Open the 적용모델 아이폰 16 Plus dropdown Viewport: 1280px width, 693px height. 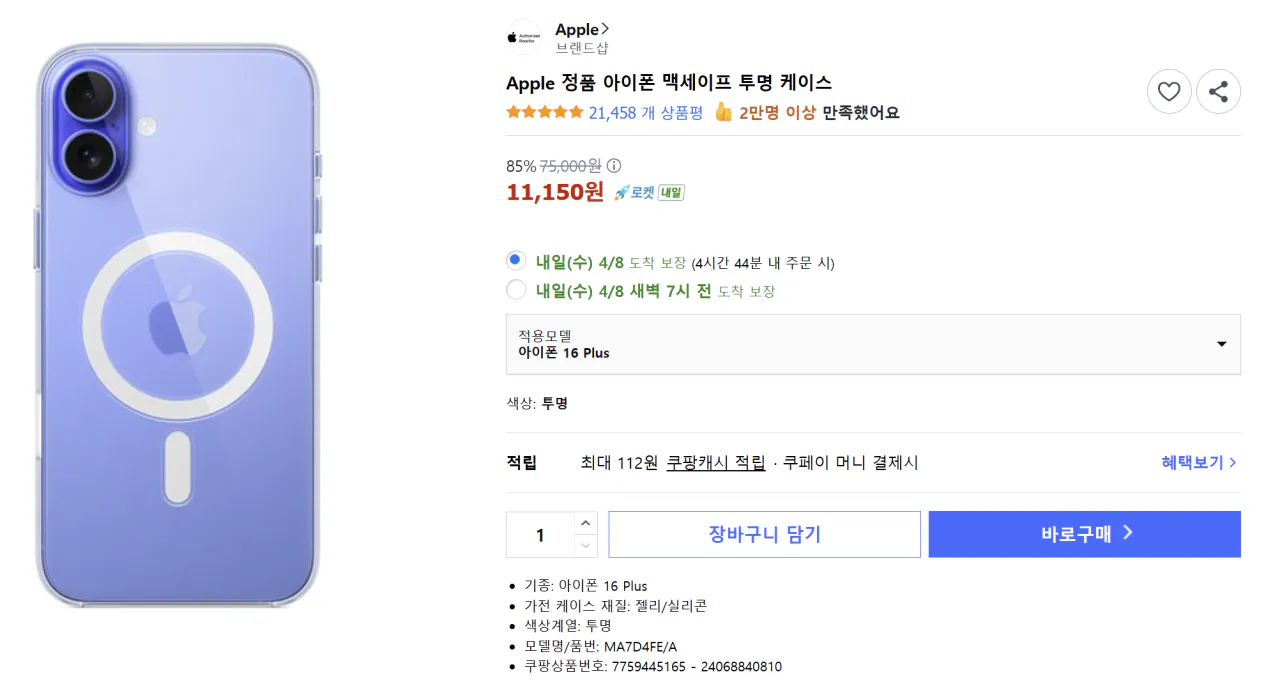tap(872, 344)
